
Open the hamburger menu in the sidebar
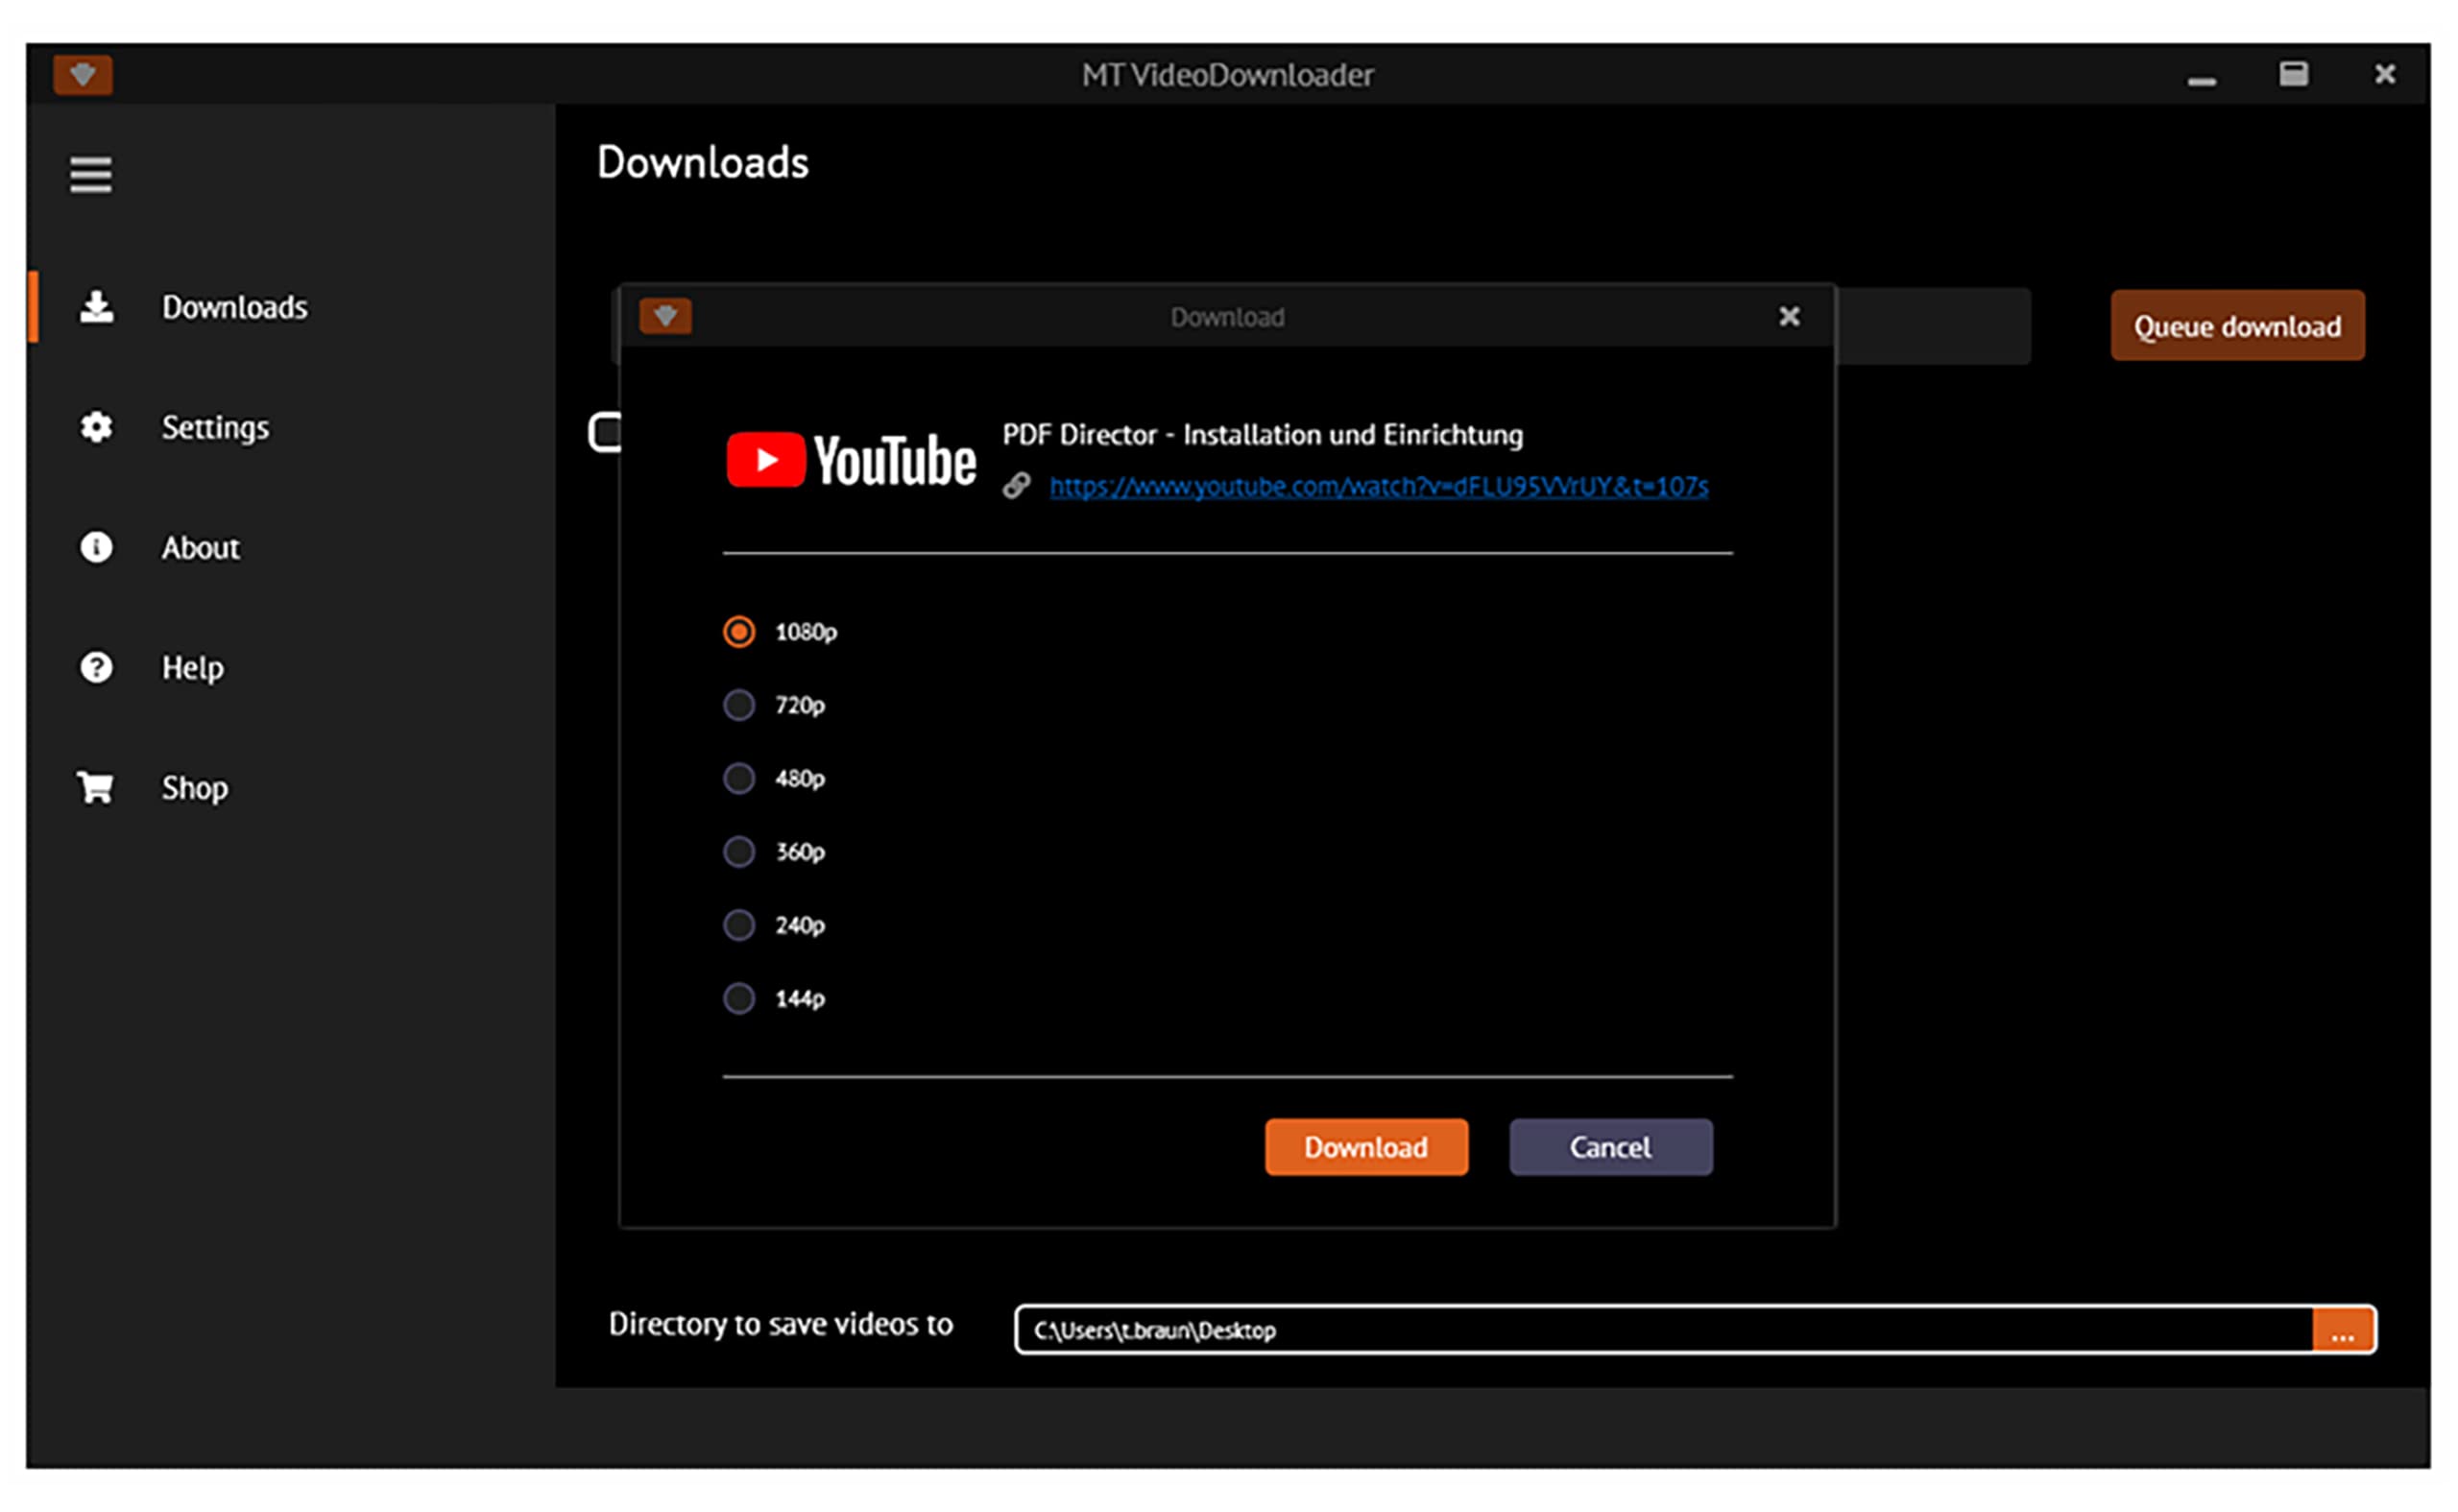tap(90, 175)
